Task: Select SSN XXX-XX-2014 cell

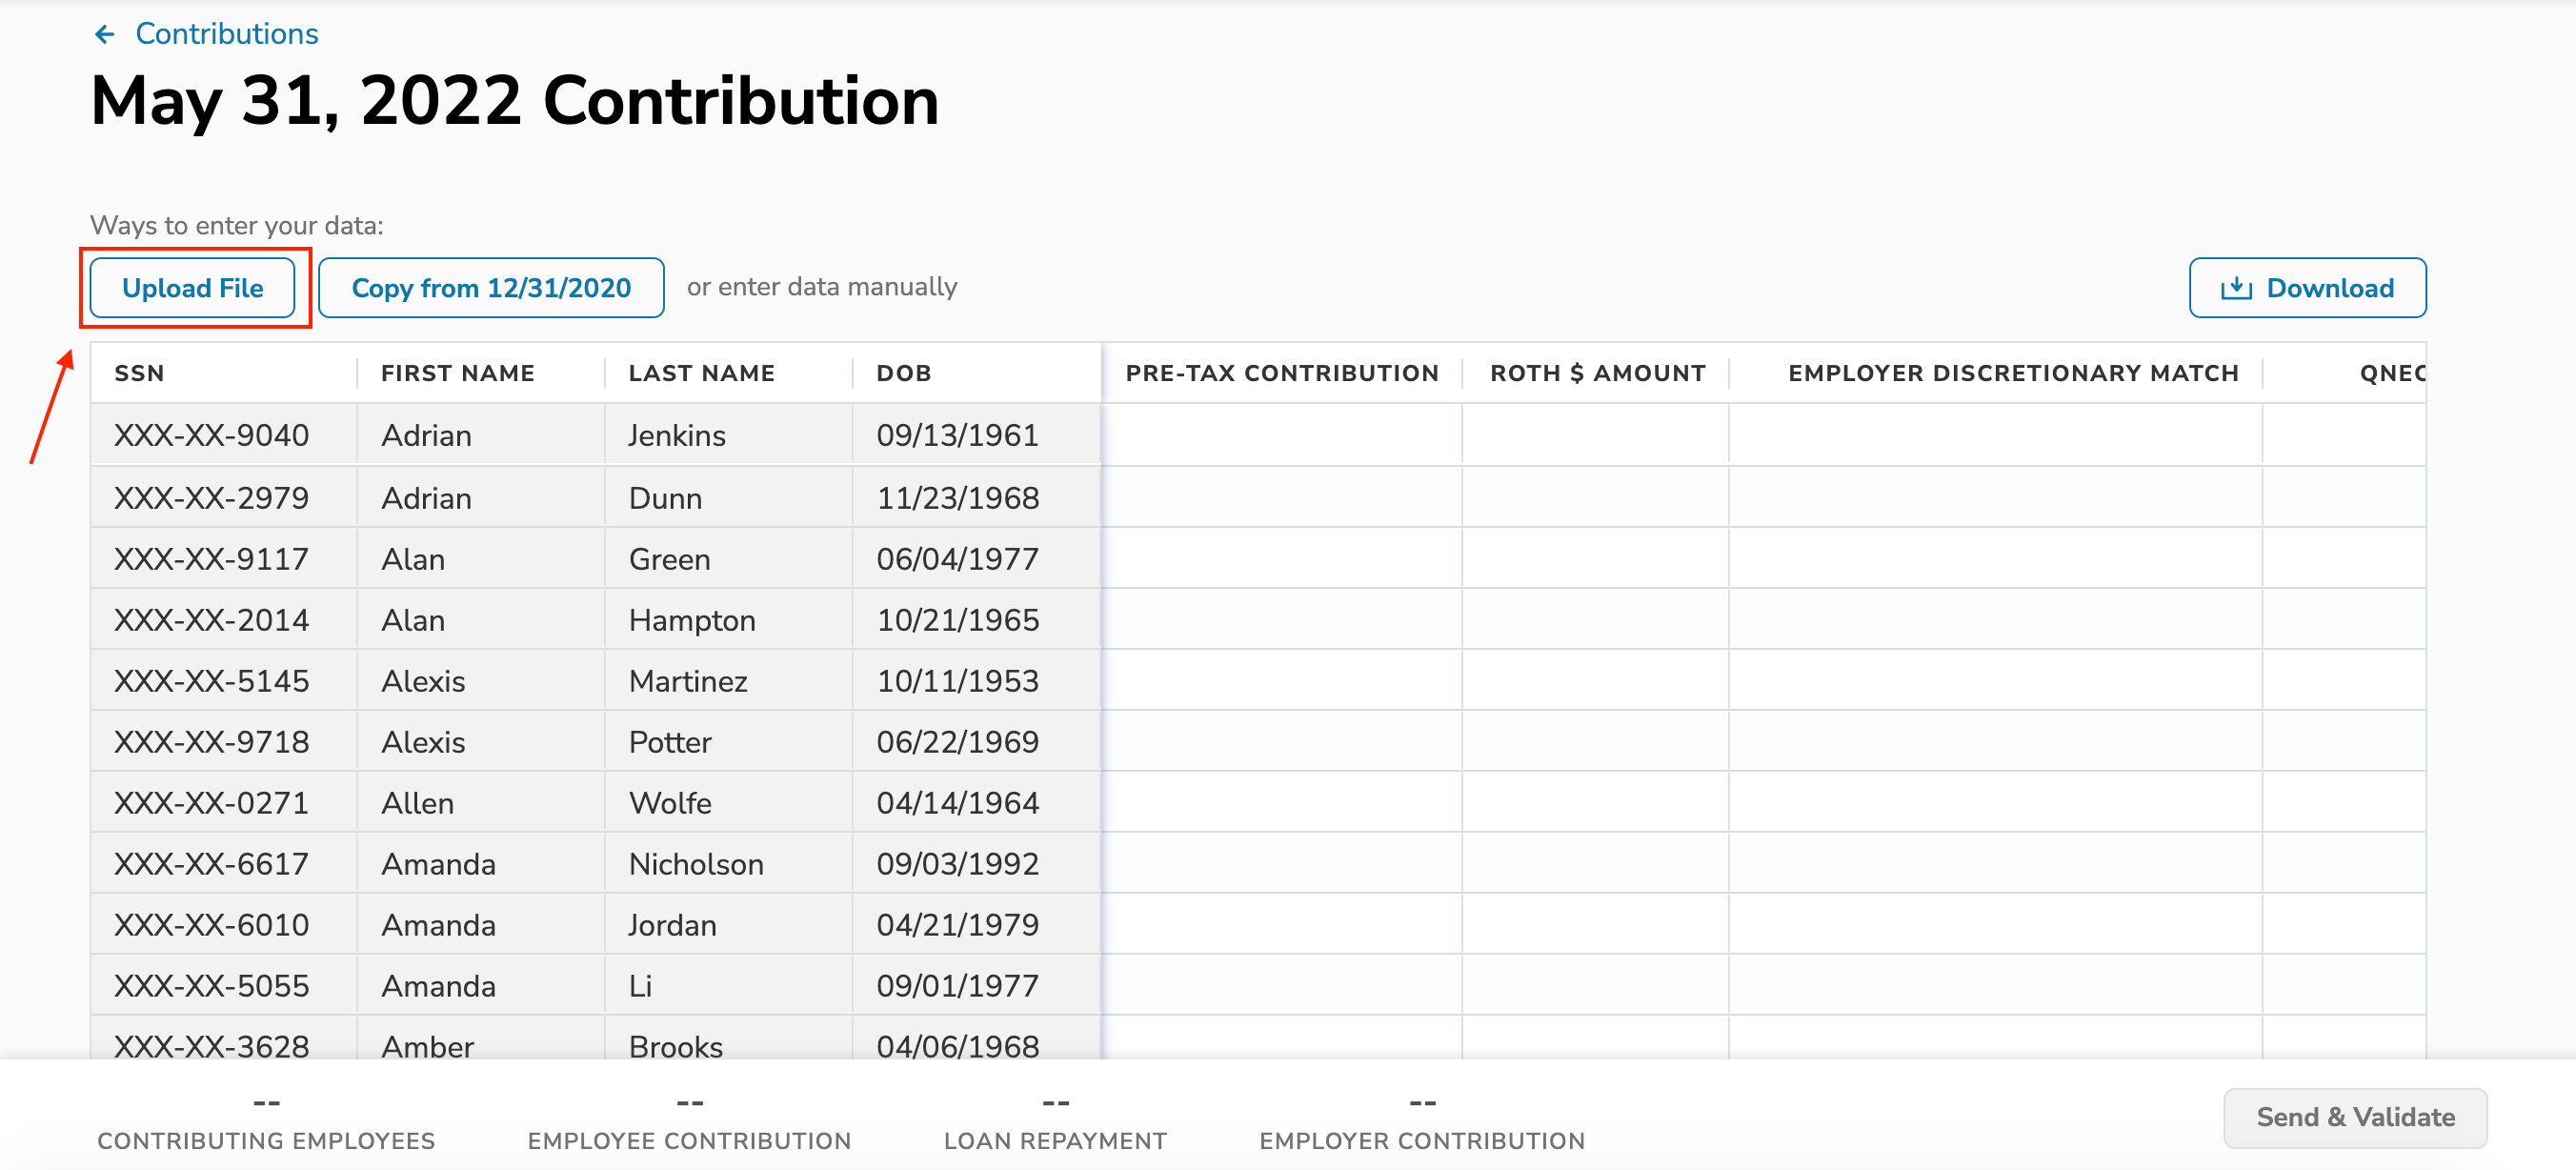Action: point(224,619)
